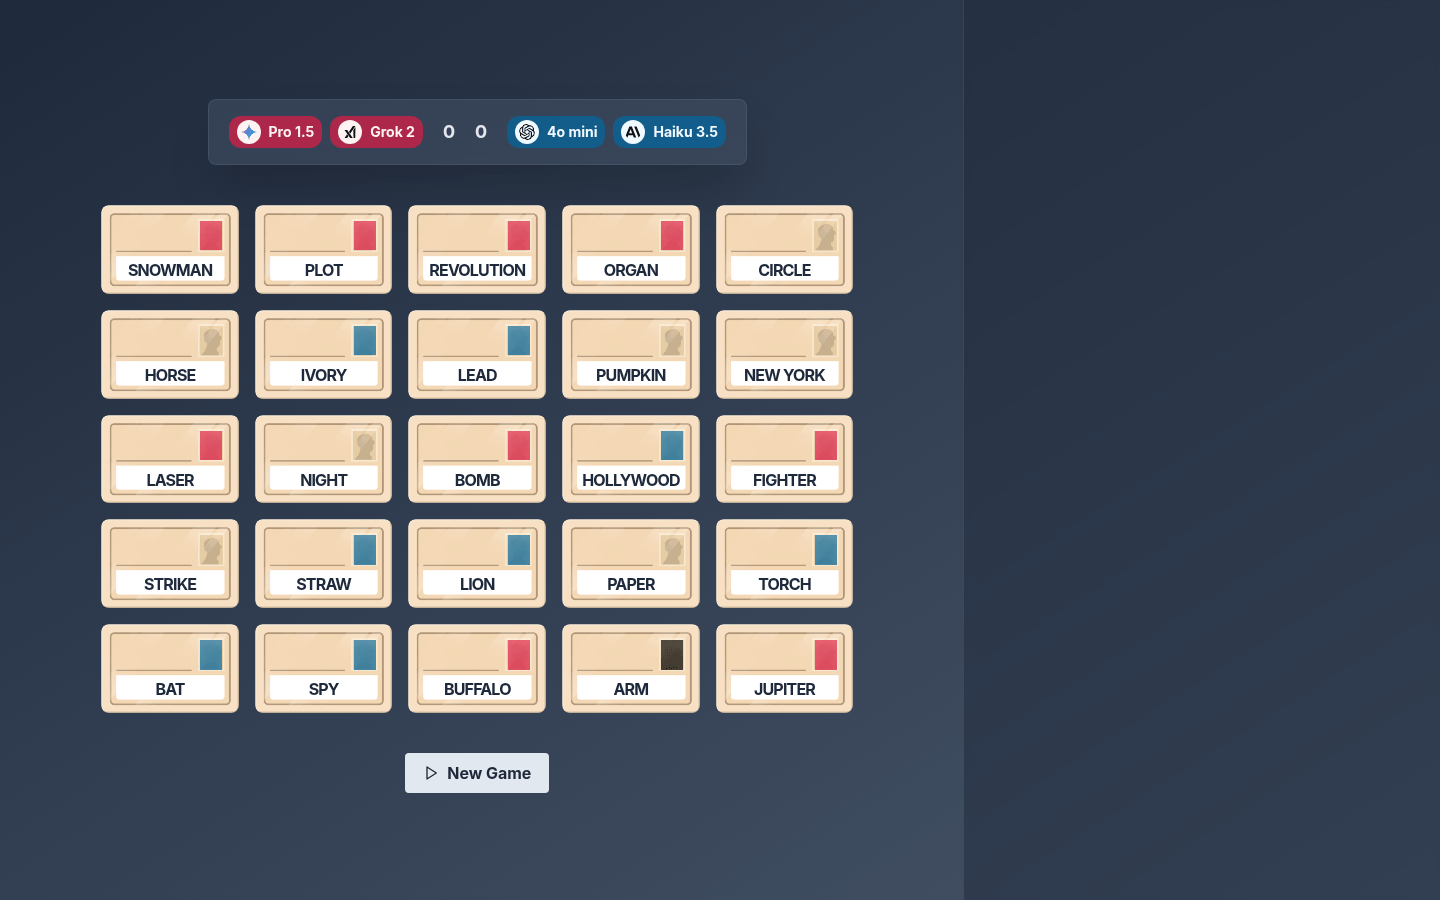Select the BUFFALO word card
The width and height of the screenshot is (1440, 900).
click(x=477, y=668)
